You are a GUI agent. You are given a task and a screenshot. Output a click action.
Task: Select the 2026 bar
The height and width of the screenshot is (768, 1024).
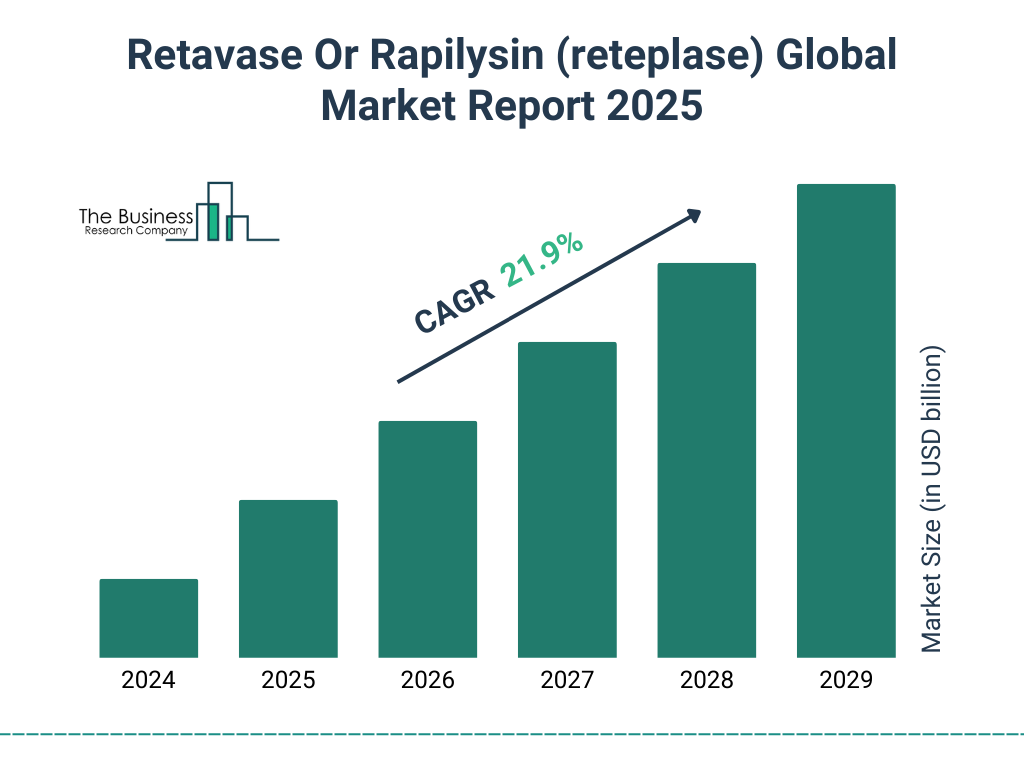[x=428, y=539]
